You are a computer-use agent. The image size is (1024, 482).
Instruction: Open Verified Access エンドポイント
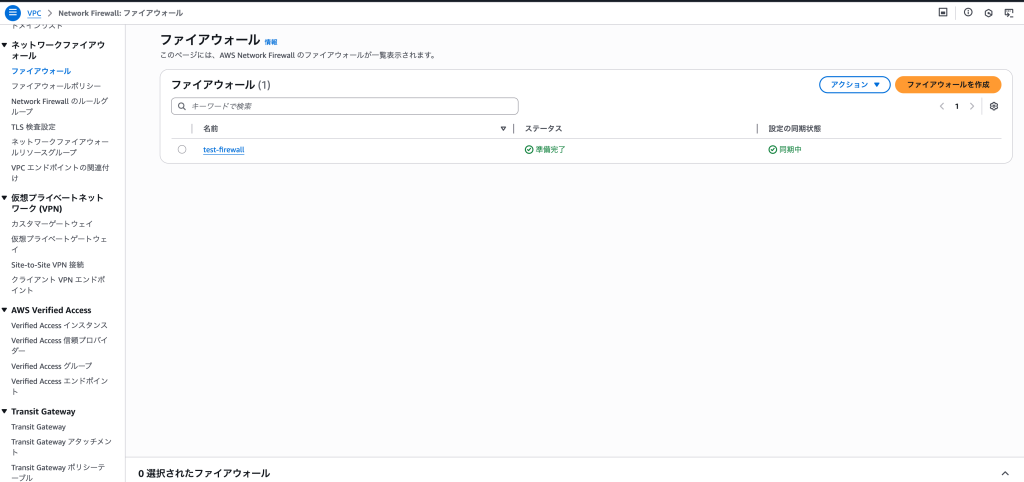pos(59,386)
